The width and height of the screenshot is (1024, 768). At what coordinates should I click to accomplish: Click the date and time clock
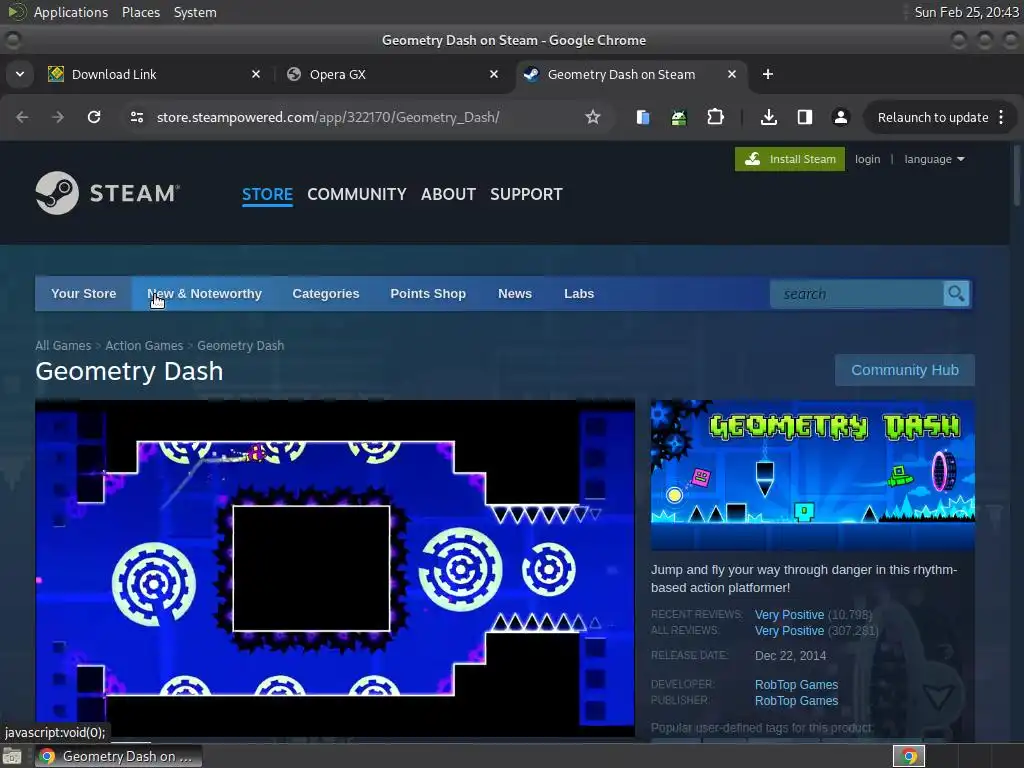[966, 12]
